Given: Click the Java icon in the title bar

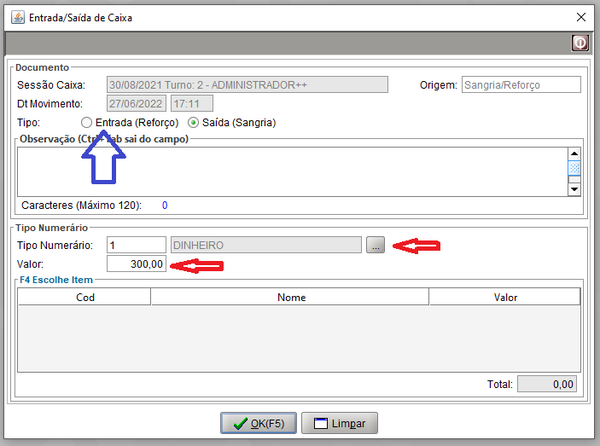Looking at the screenshot, I should pyautogui.click(x=18, y=18).
